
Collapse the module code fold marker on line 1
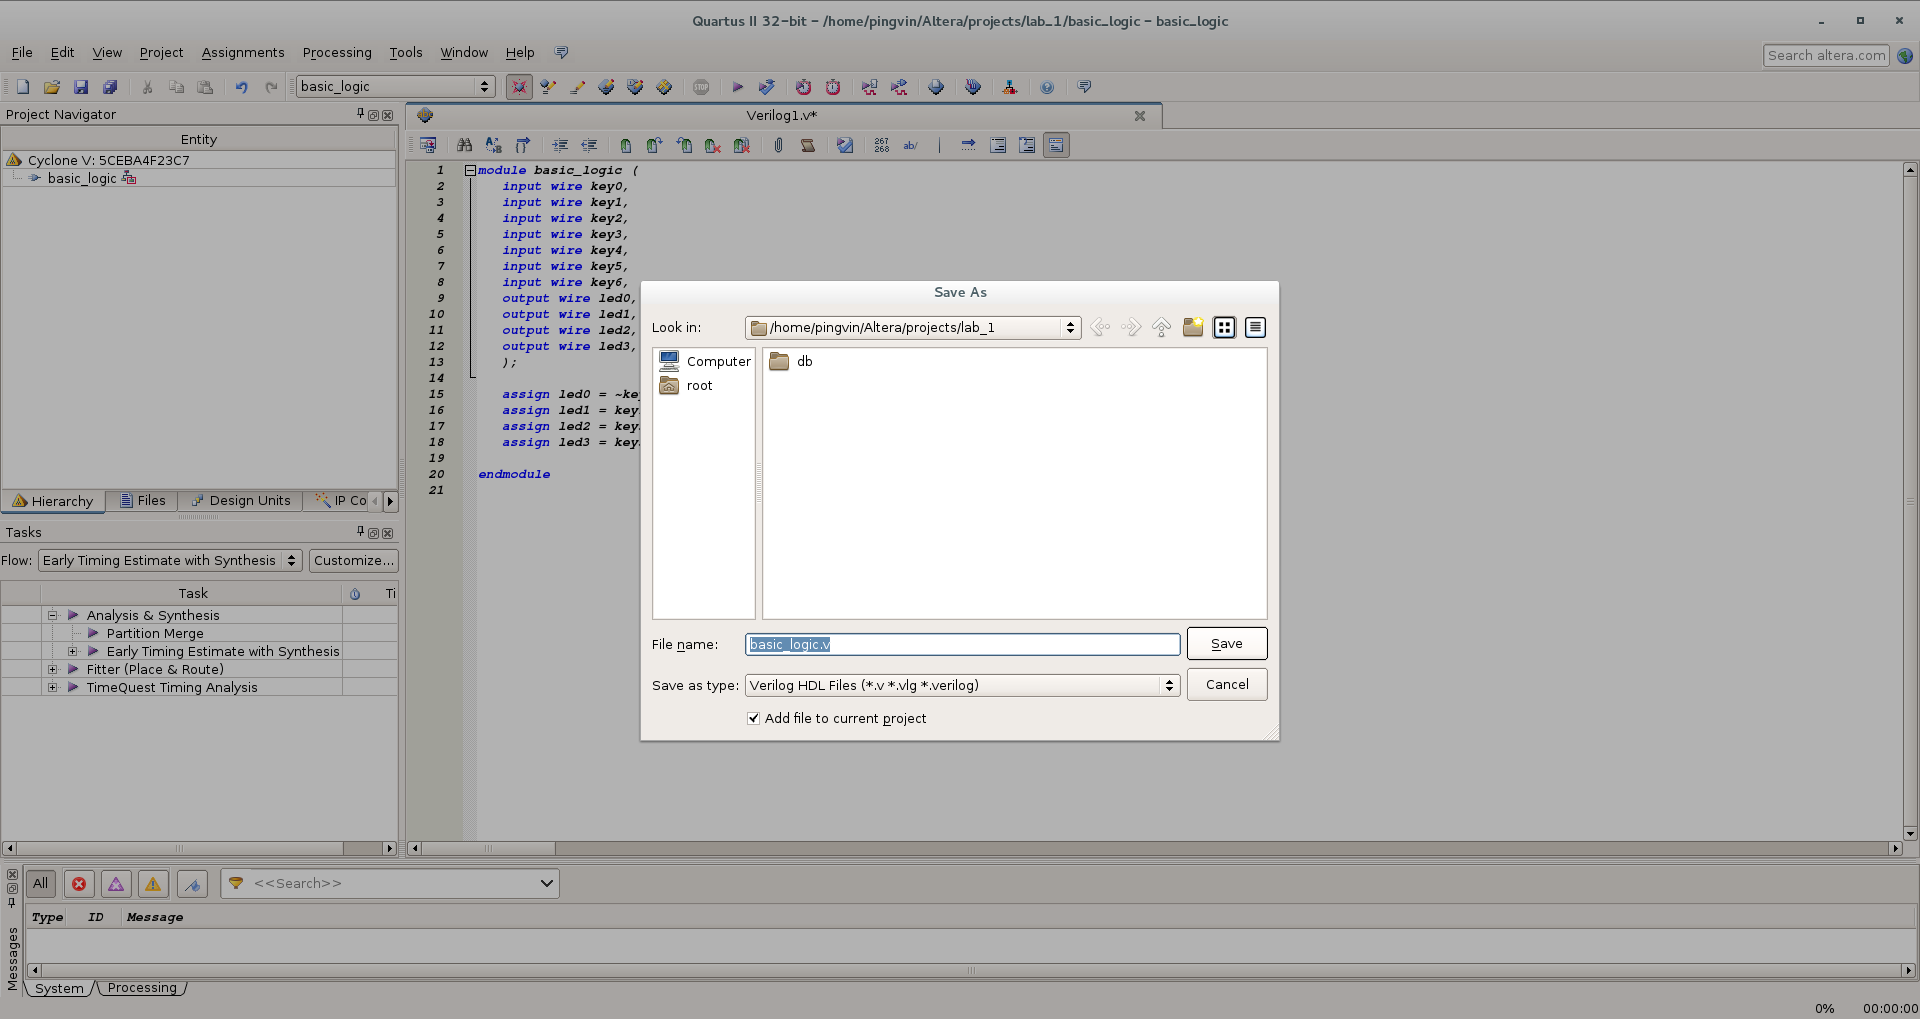point(470,170)
